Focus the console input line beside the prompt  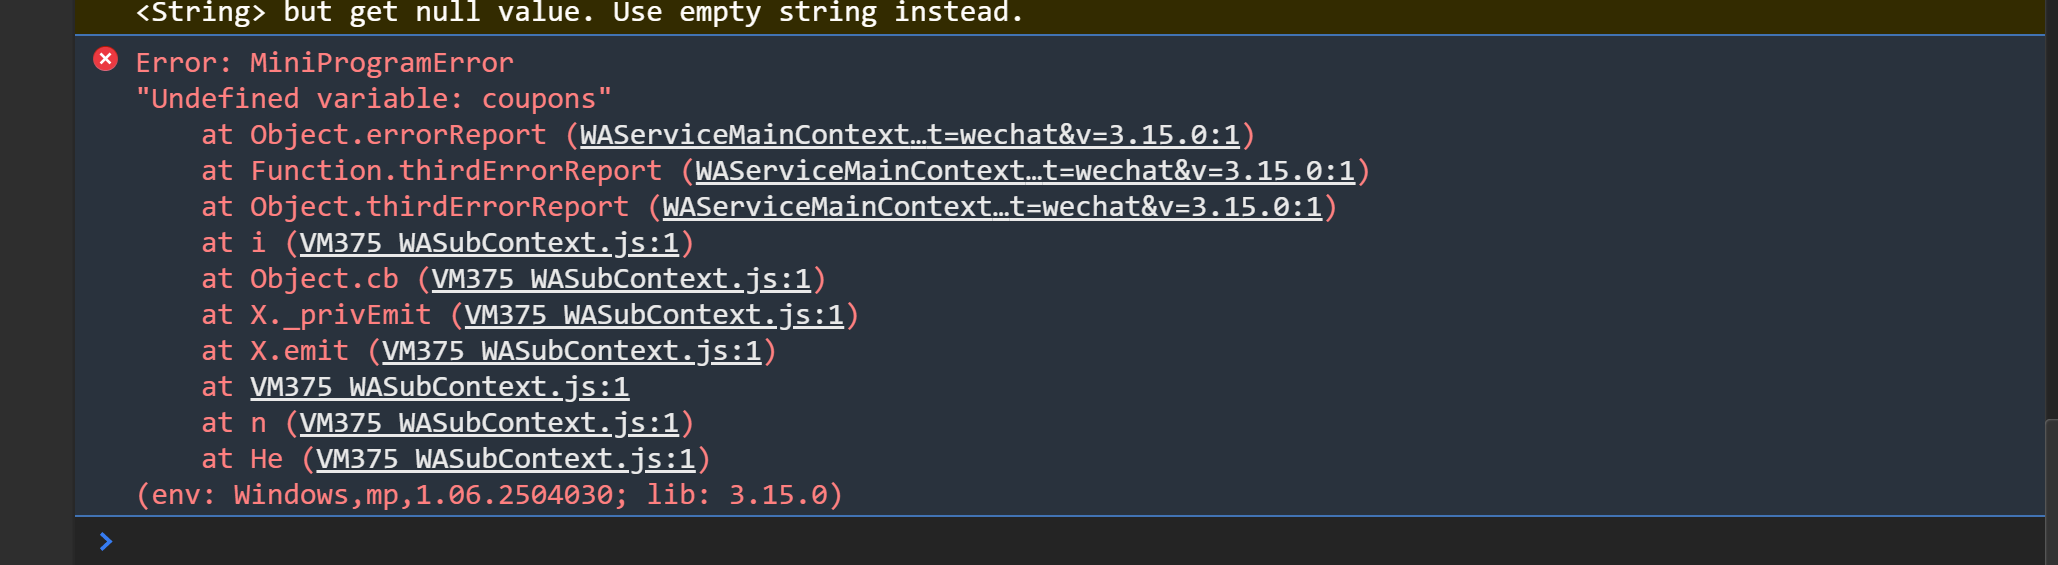coord(1000,541)
